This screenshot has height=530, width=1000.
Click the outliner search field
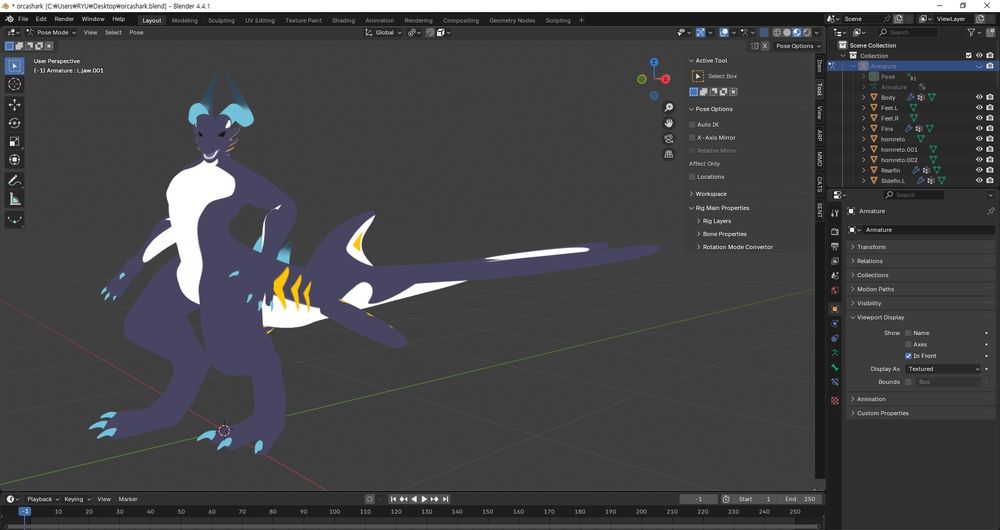tap(908, 33)
